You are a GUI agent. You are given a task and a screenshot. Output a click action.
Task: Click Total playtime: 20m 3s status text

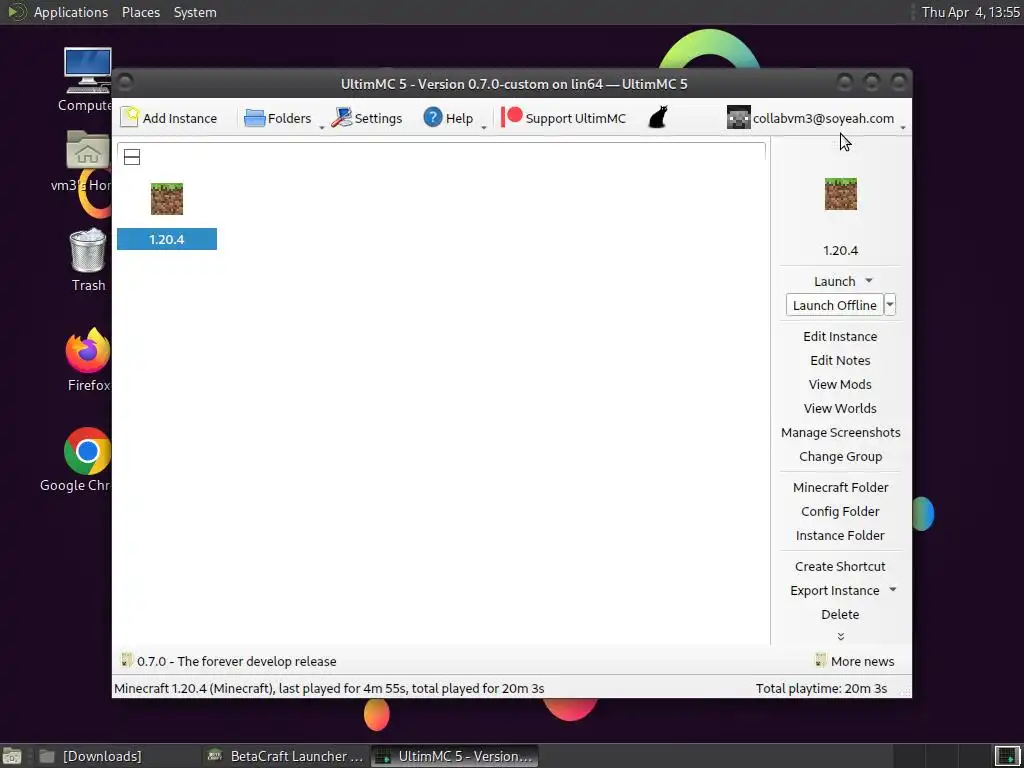click(x=821, y=688)
